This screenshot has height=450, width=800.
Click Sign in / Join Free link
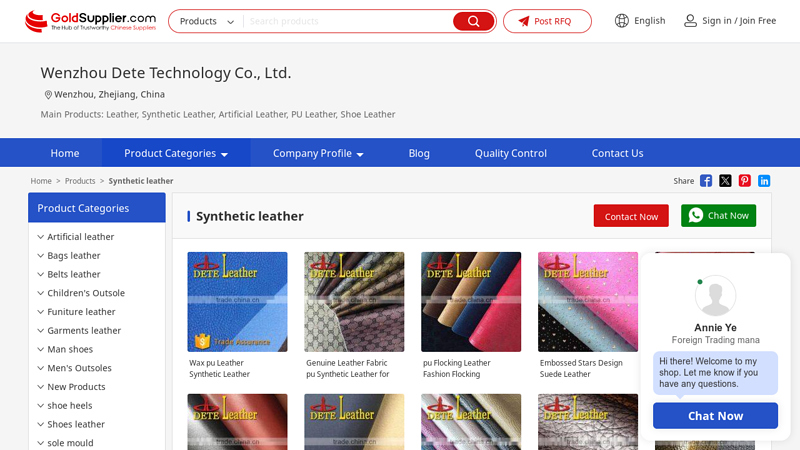click(739, 21)
